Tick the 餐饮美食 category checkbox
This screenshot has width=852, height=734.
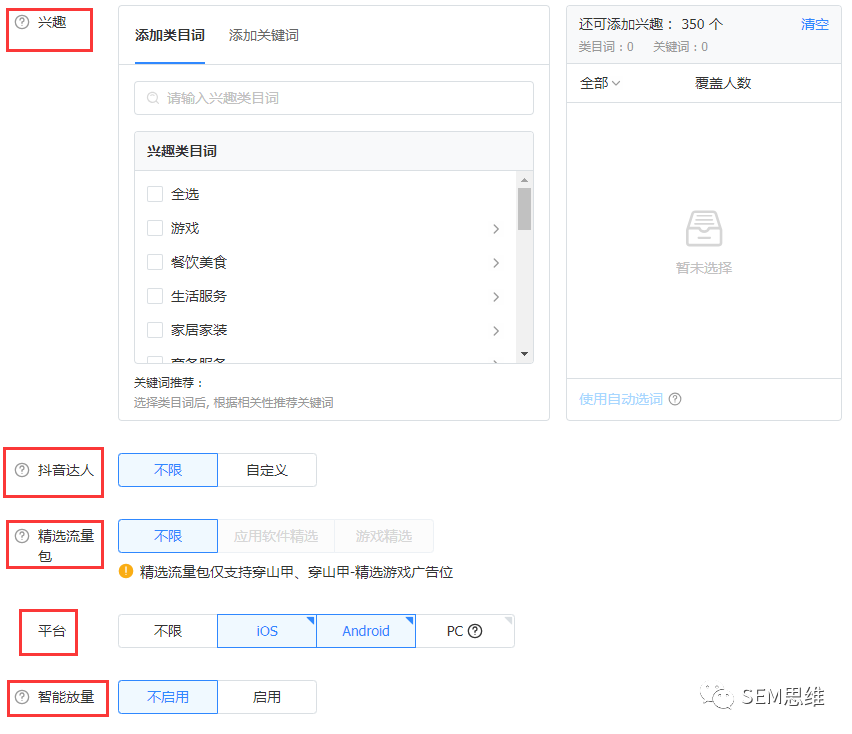click(155, 262)
